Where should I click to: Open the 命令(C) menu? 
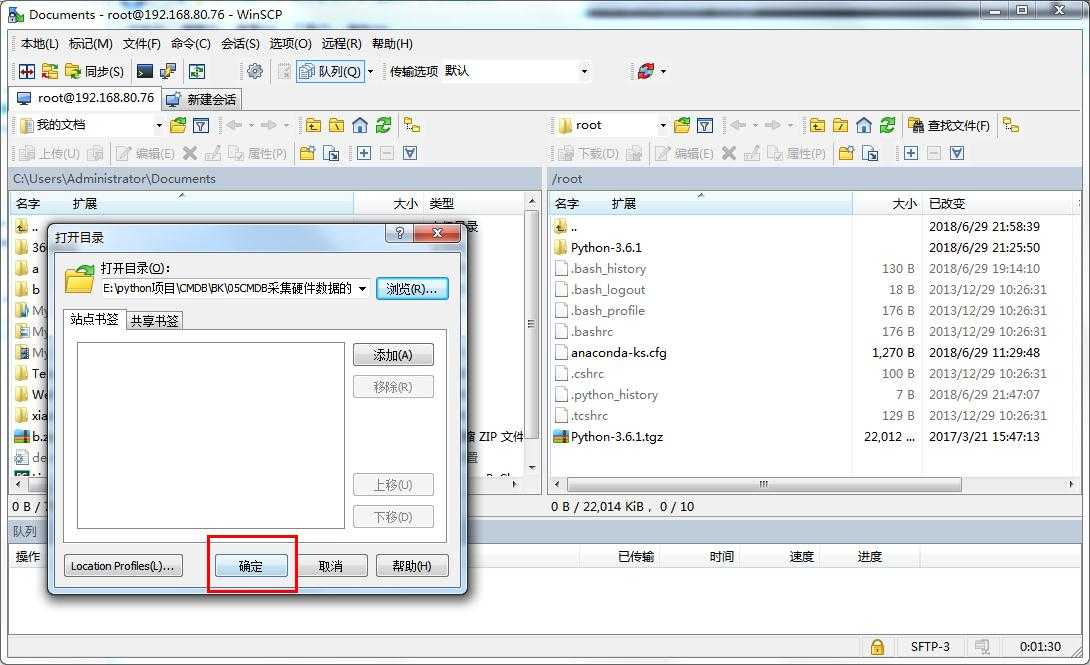click(x=190, y=44)
